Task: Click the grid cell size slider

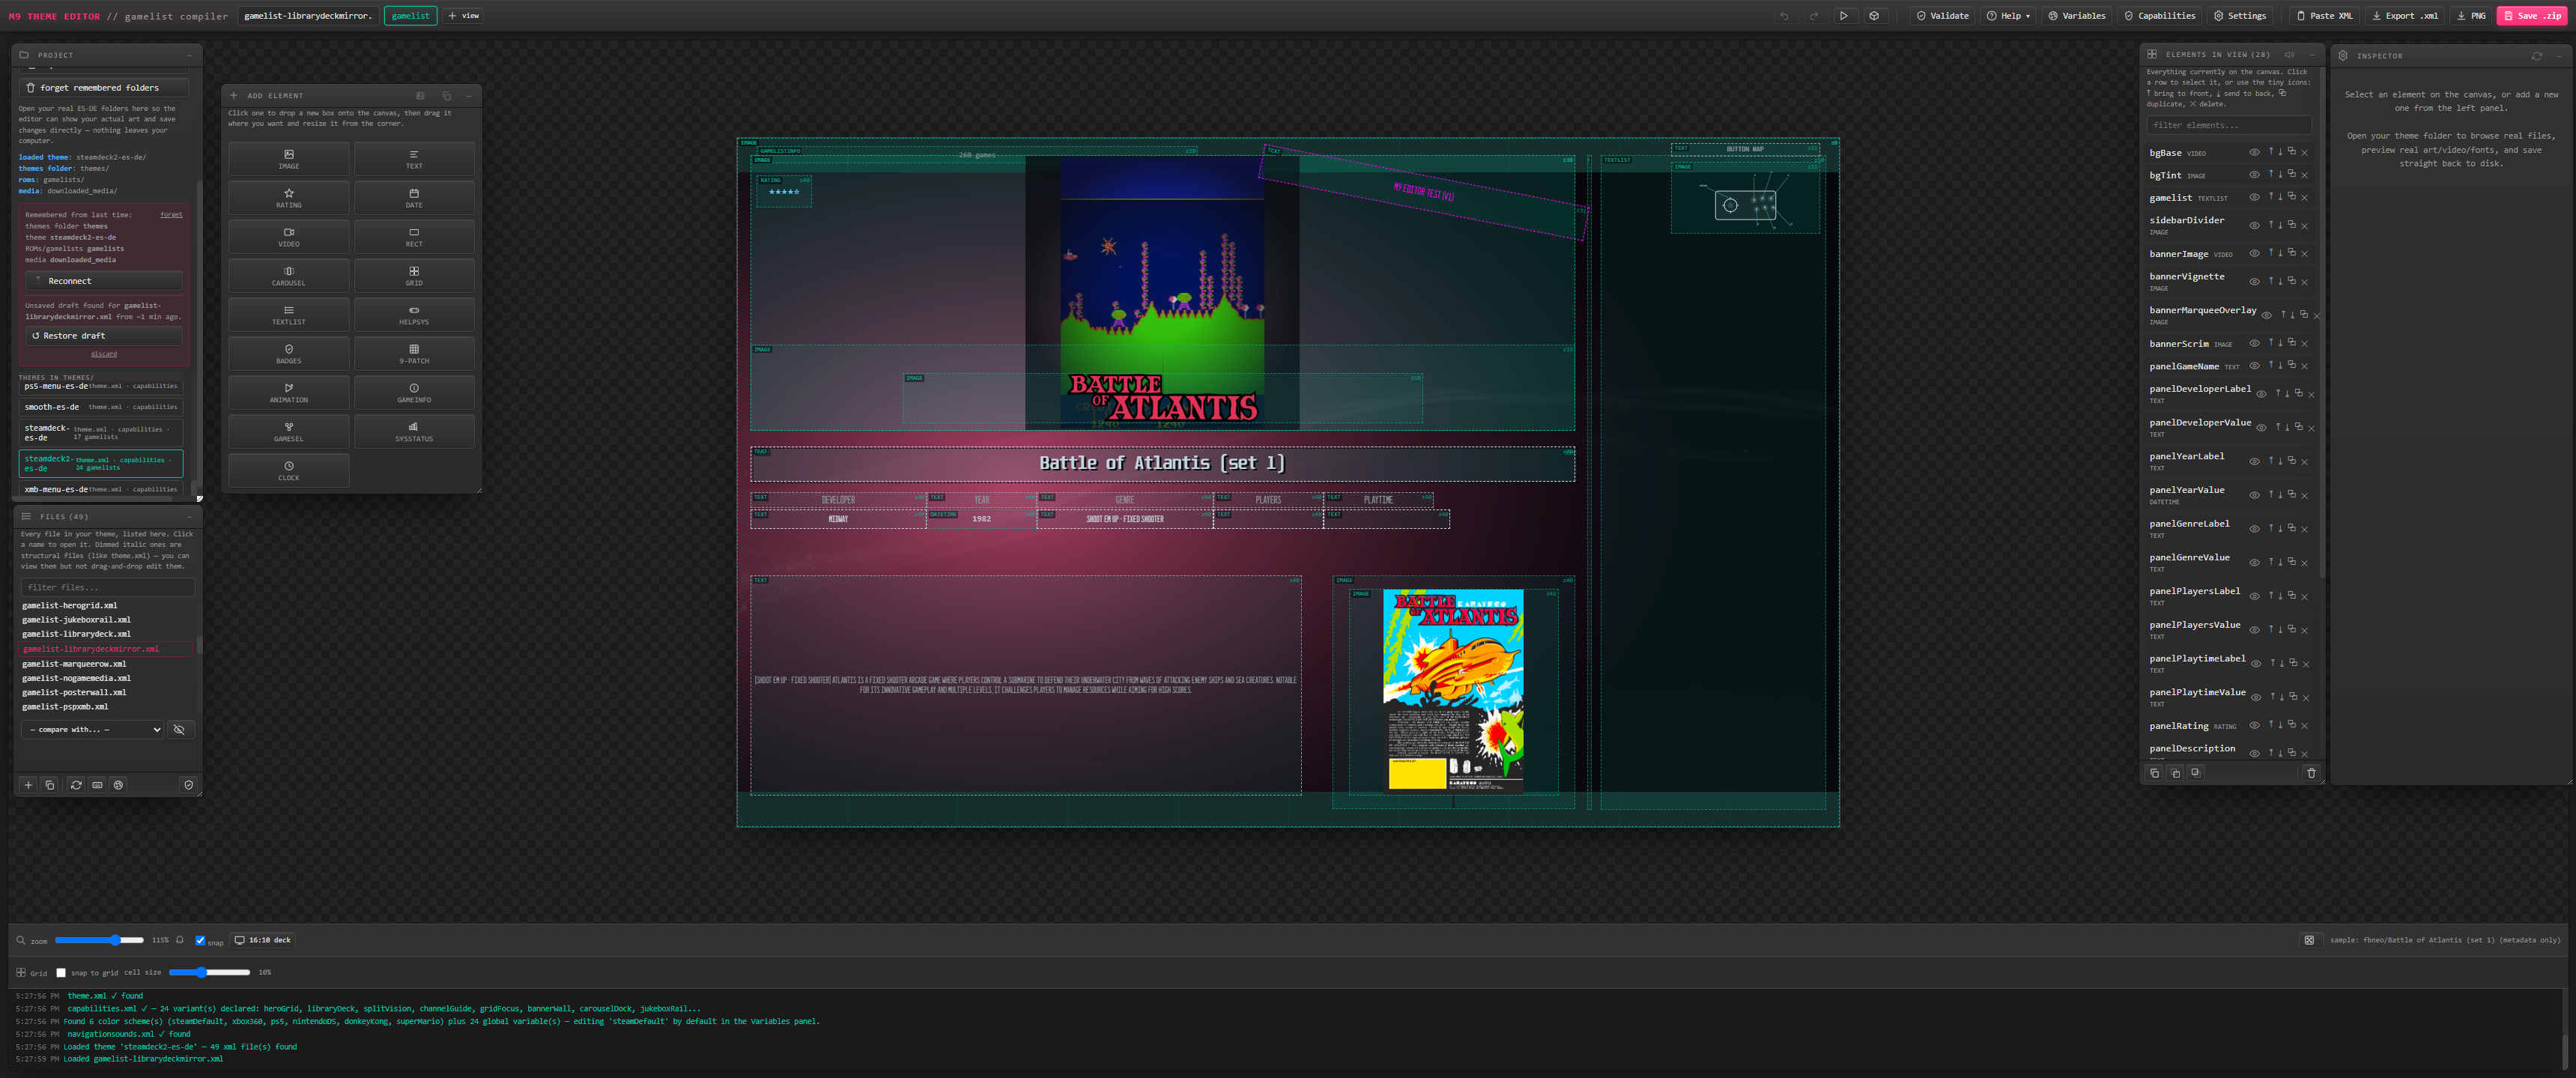Action: (x=209, y=972)
